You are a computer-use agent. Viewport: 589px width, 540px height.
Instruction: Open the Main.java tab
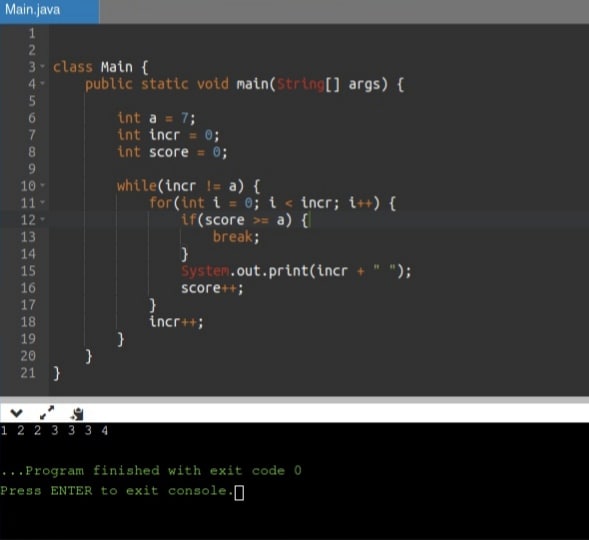50,11
